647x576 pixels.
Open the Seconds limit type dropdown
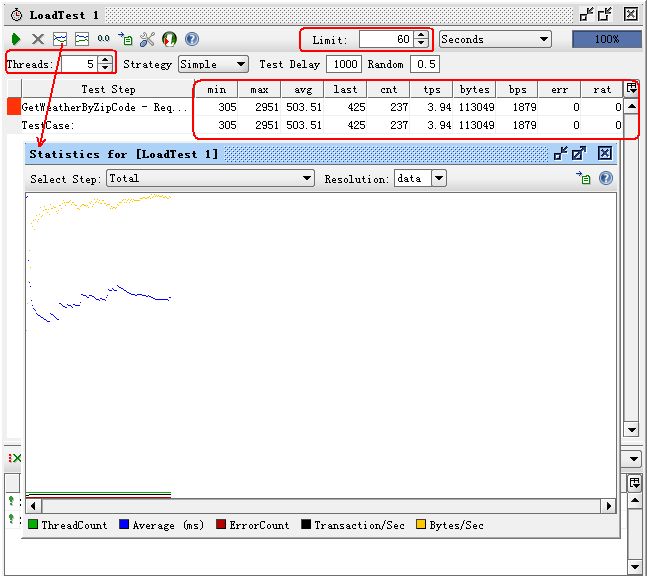click(543, 39)
